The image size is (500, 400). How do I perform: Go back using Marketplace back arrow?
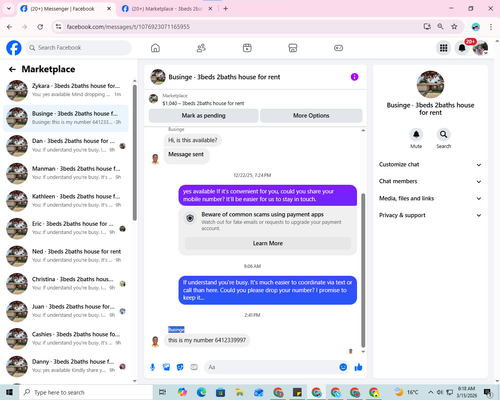(x=12, y=69)
